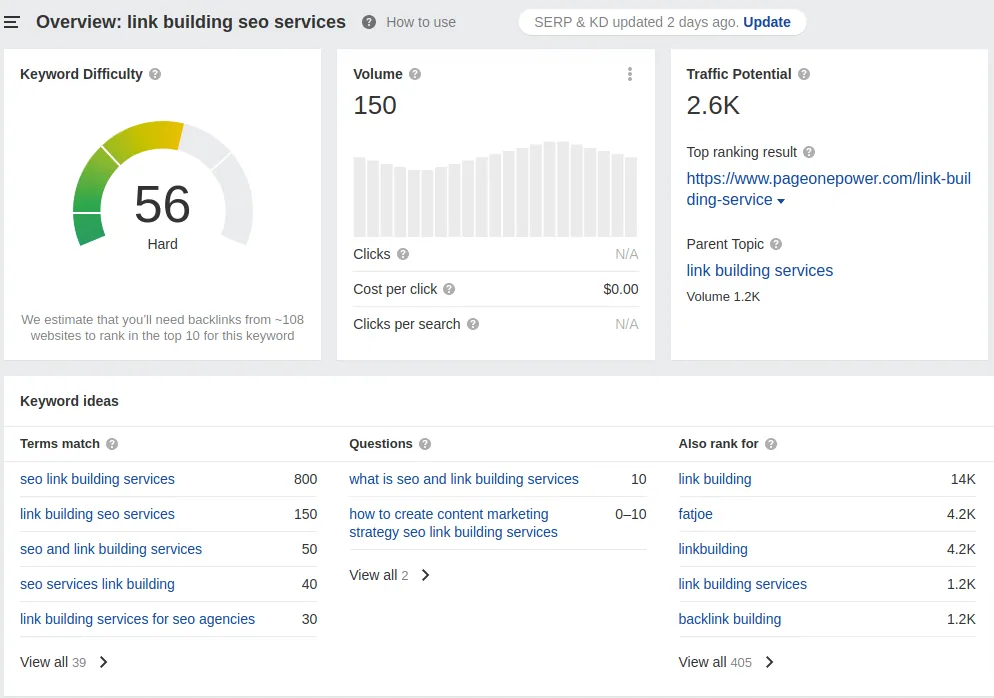Viewport: 994px width, 698px height.
Task: Click the Keyword ideas heading
Action: [x=69, y=401]
